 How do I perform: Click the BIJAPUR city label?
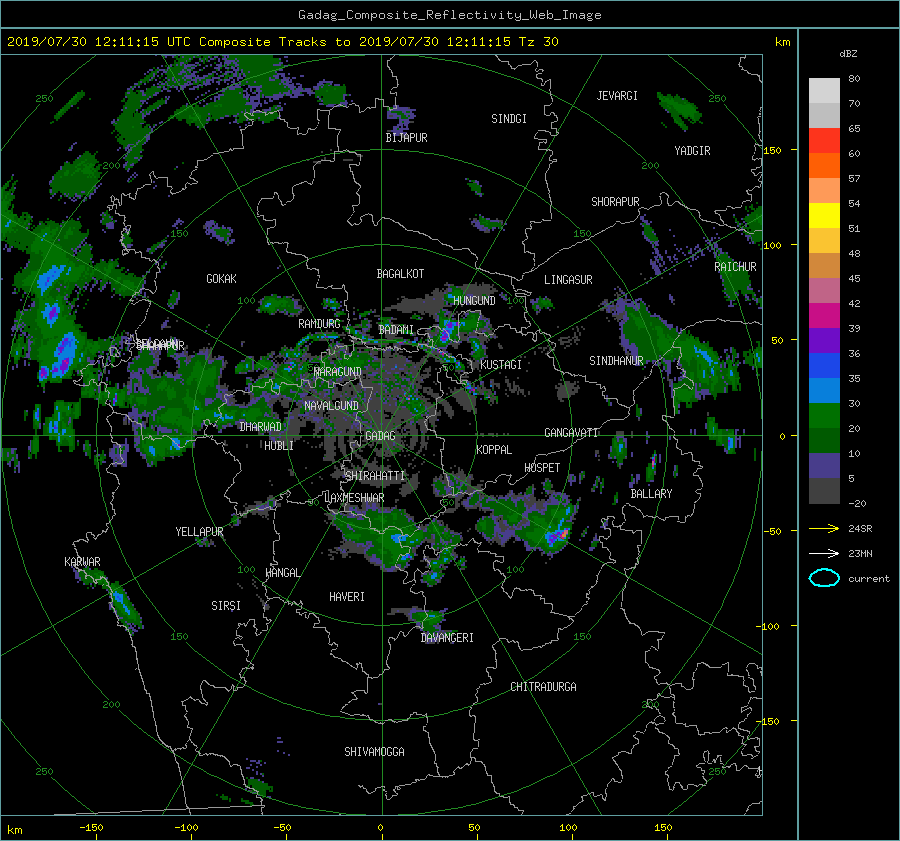pos(406,138)
